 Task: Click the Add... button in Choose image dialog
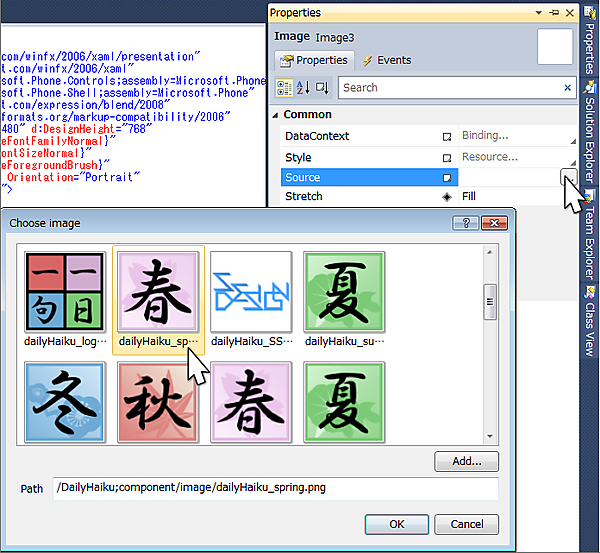pos(466,462)
